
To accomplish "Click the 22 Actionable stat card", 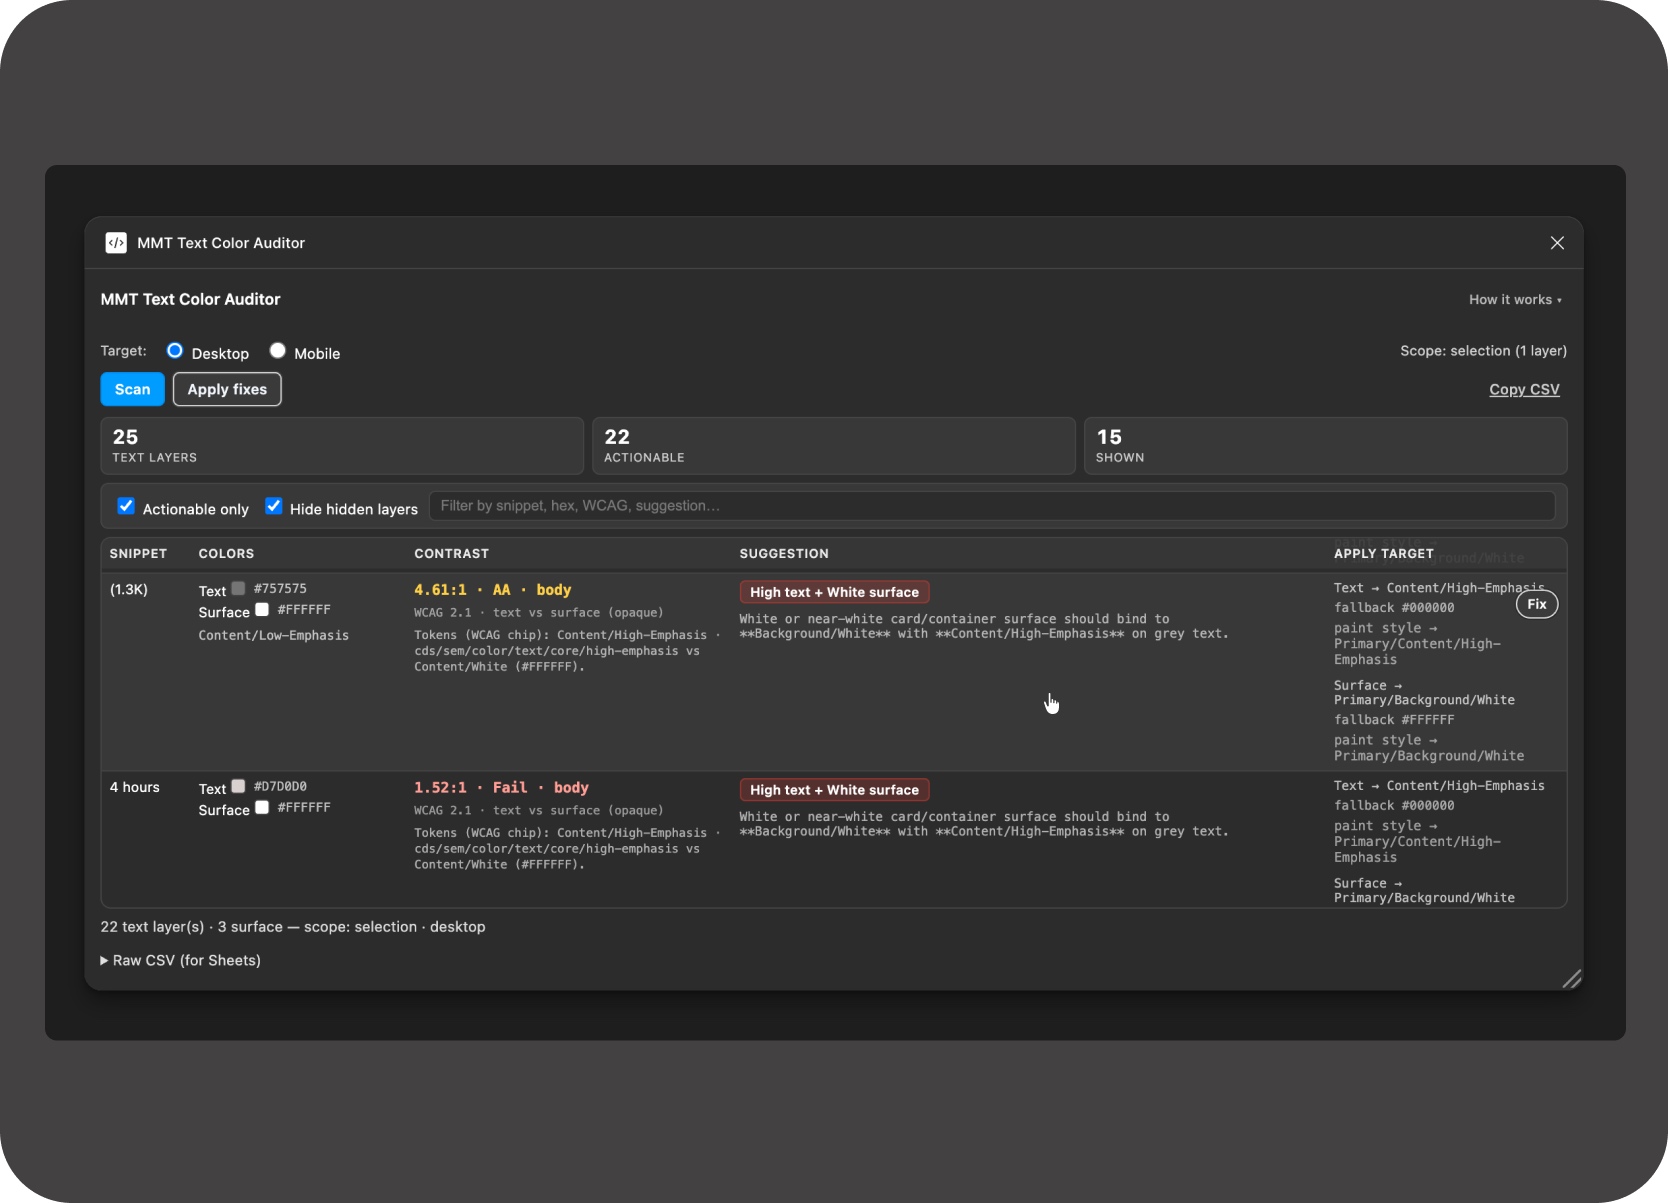I will point(834,446).
